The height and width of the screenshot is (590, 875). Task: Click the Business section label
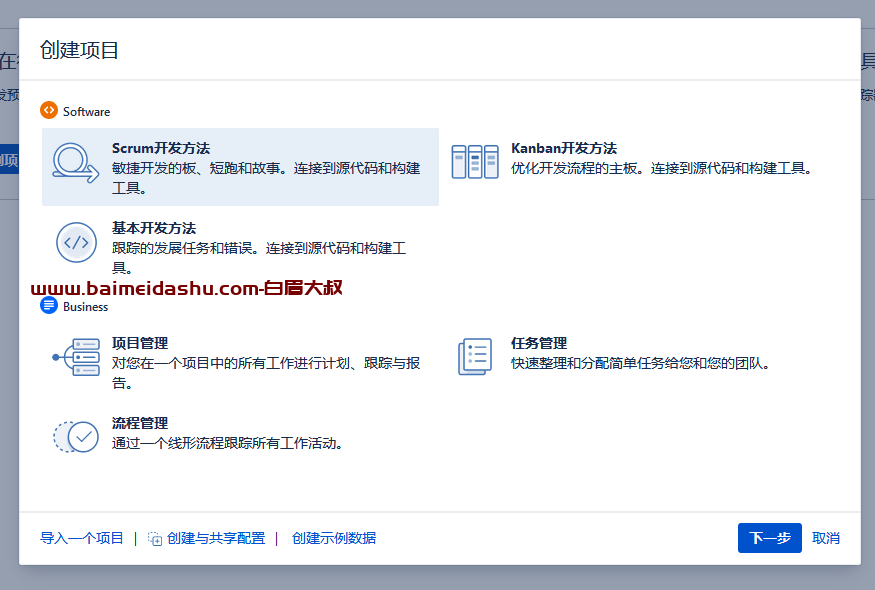tap(85, 306)
